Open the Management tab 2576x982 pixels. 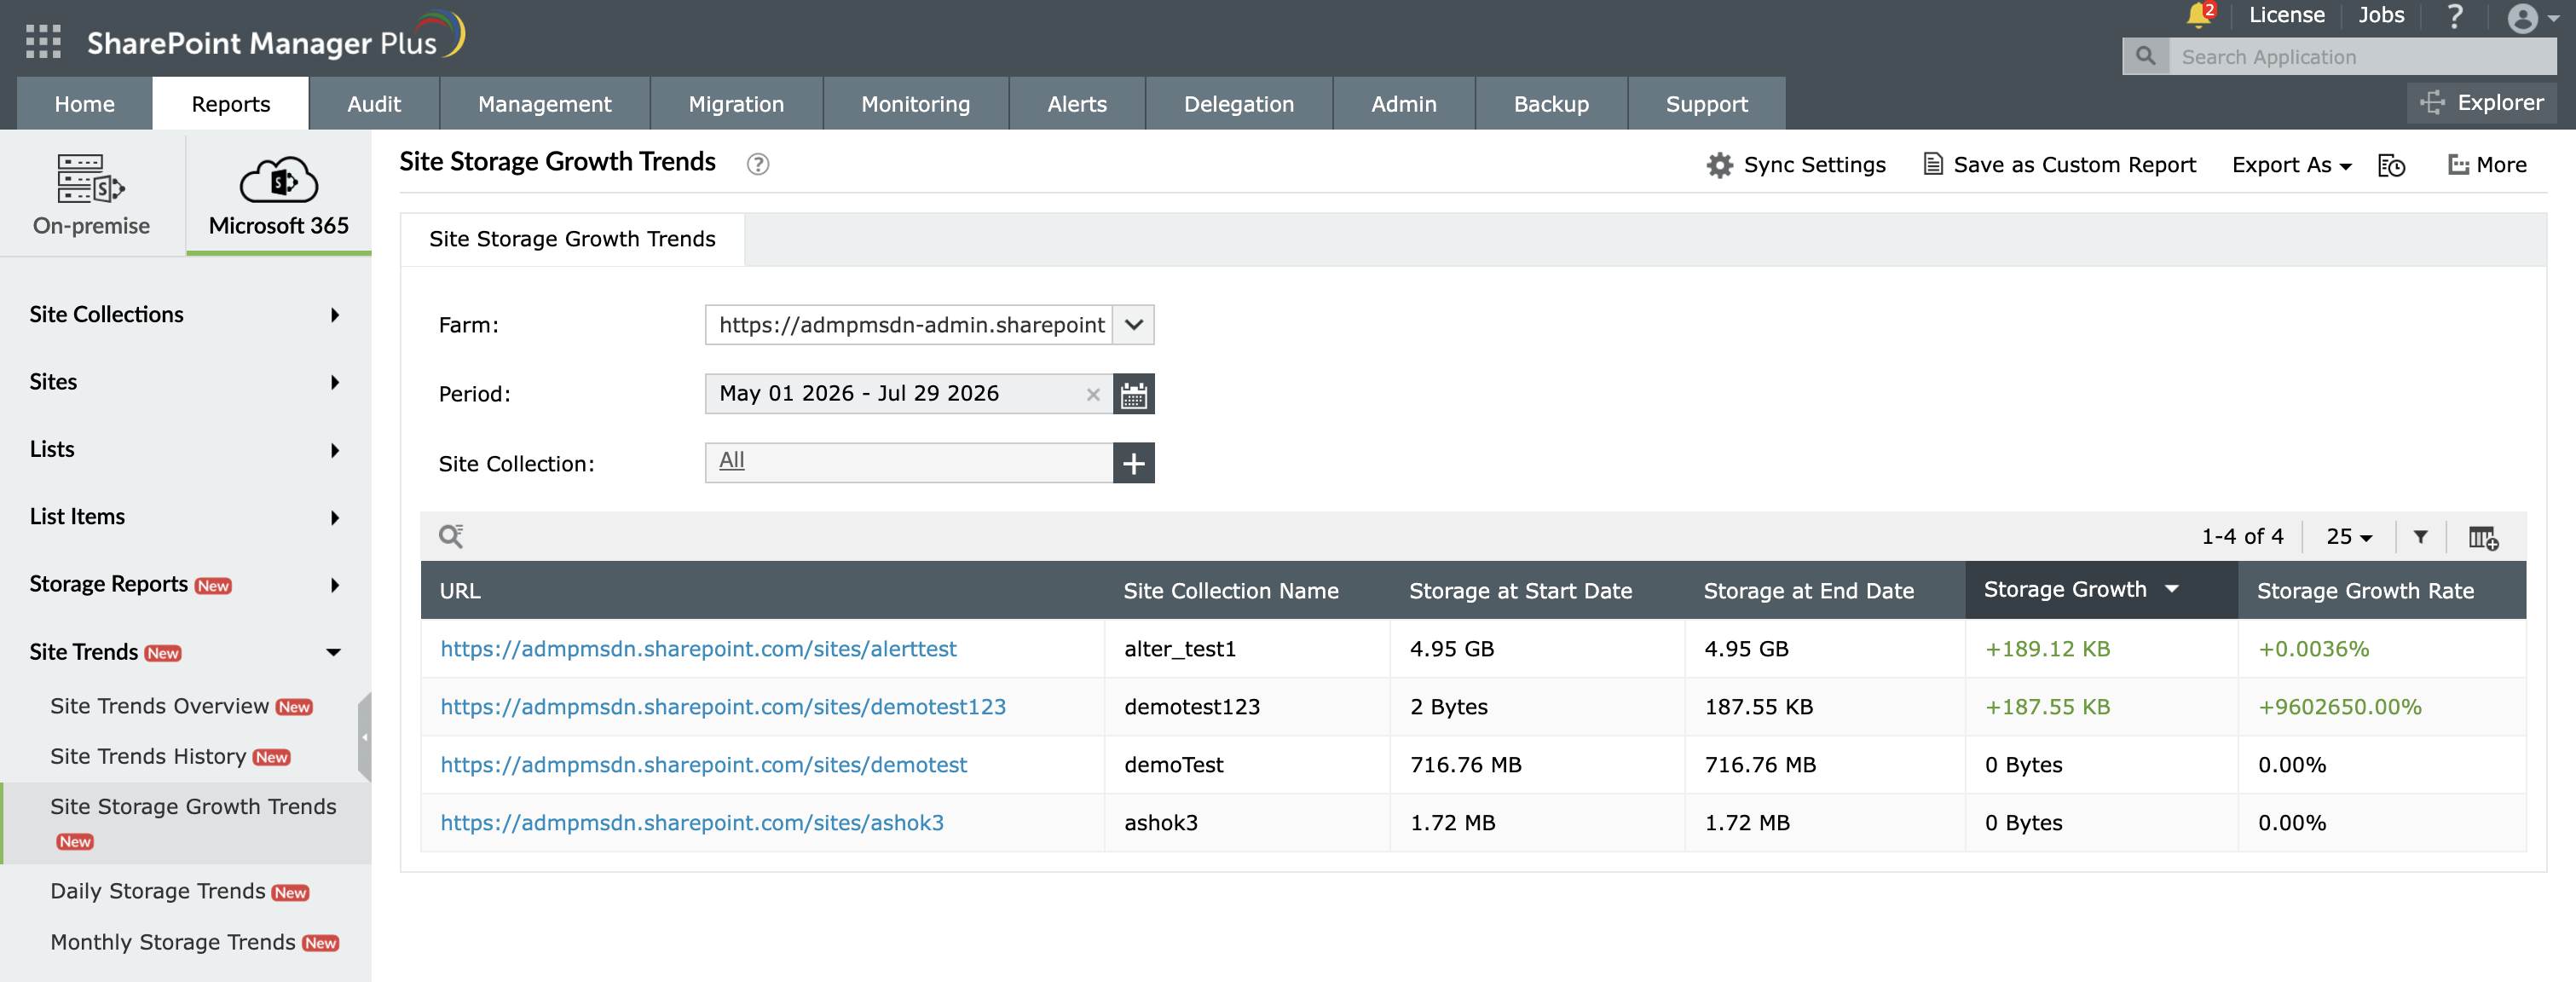coord(545,103)
